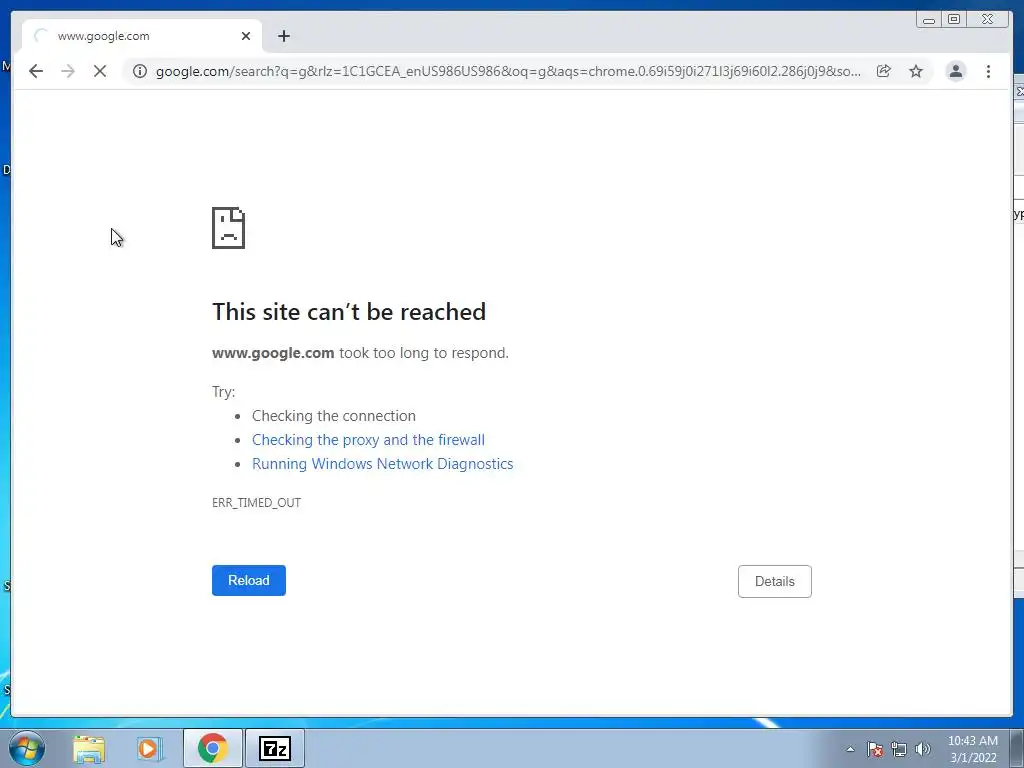Reload the page with blue button
The height and width of the screenshot is (768, 1024).
[249, 581]
